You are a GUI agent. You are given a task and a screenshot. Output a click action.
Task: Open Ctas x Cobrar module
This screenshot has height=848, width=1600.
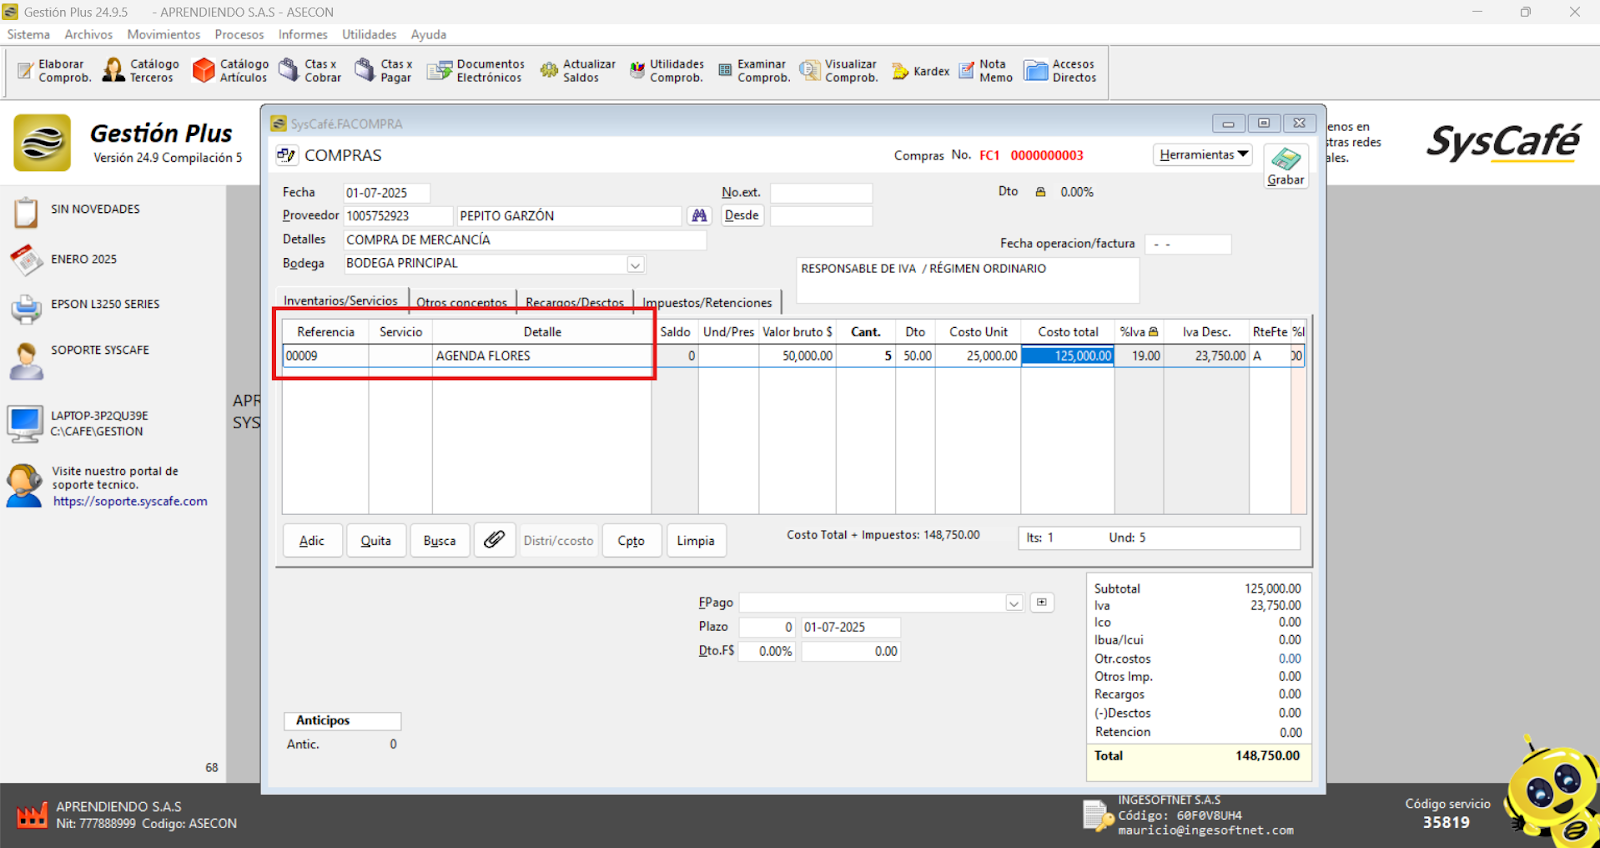(x=310, y=70)
